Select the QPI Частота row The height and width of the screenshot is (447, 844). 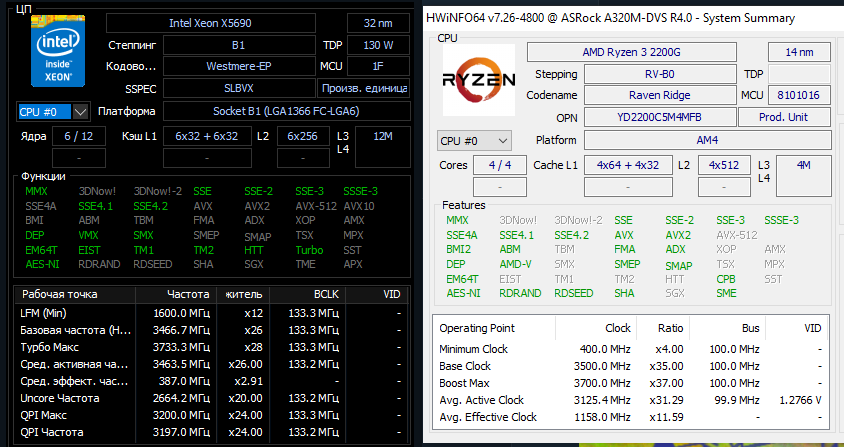click(x=211, y=432)
